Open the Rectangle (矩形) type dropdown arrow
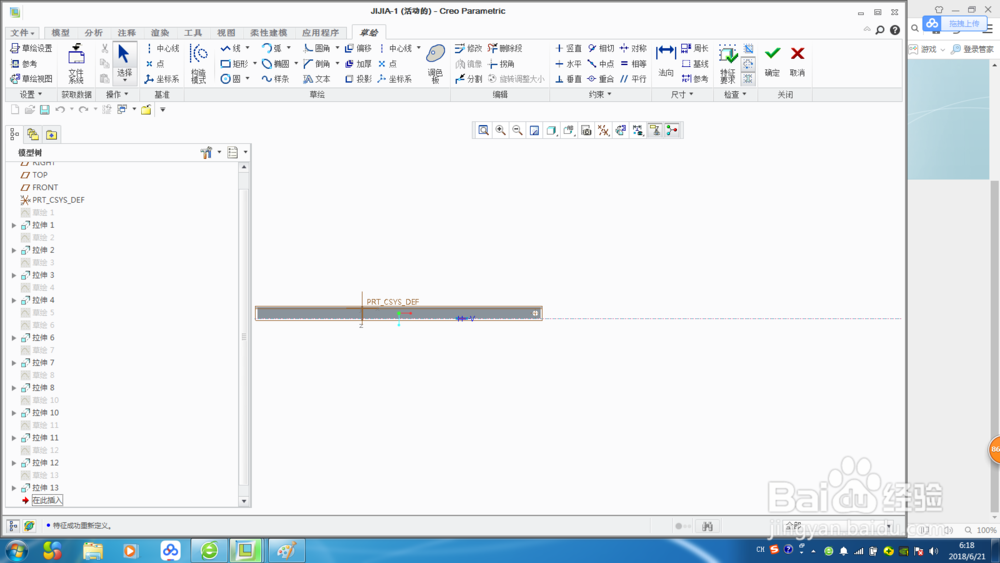This screenshot has width=1000, height=563. click(x=254, y=64)
